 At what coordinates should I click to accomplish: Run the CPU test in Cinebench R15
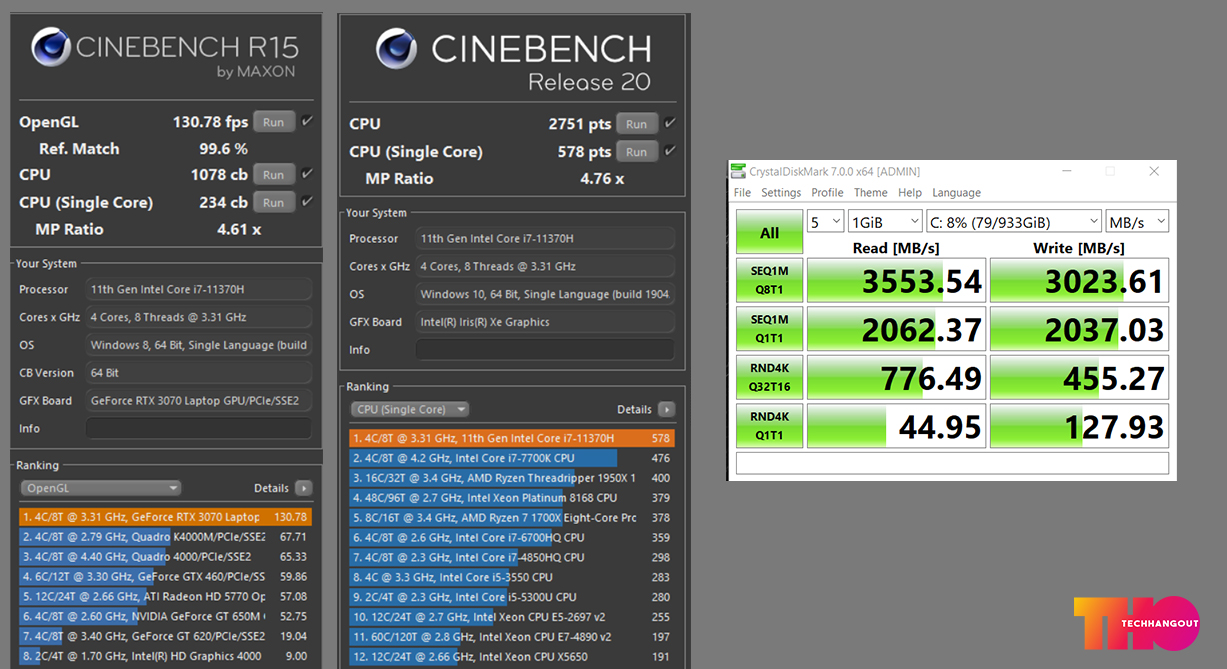coord(274,174)
